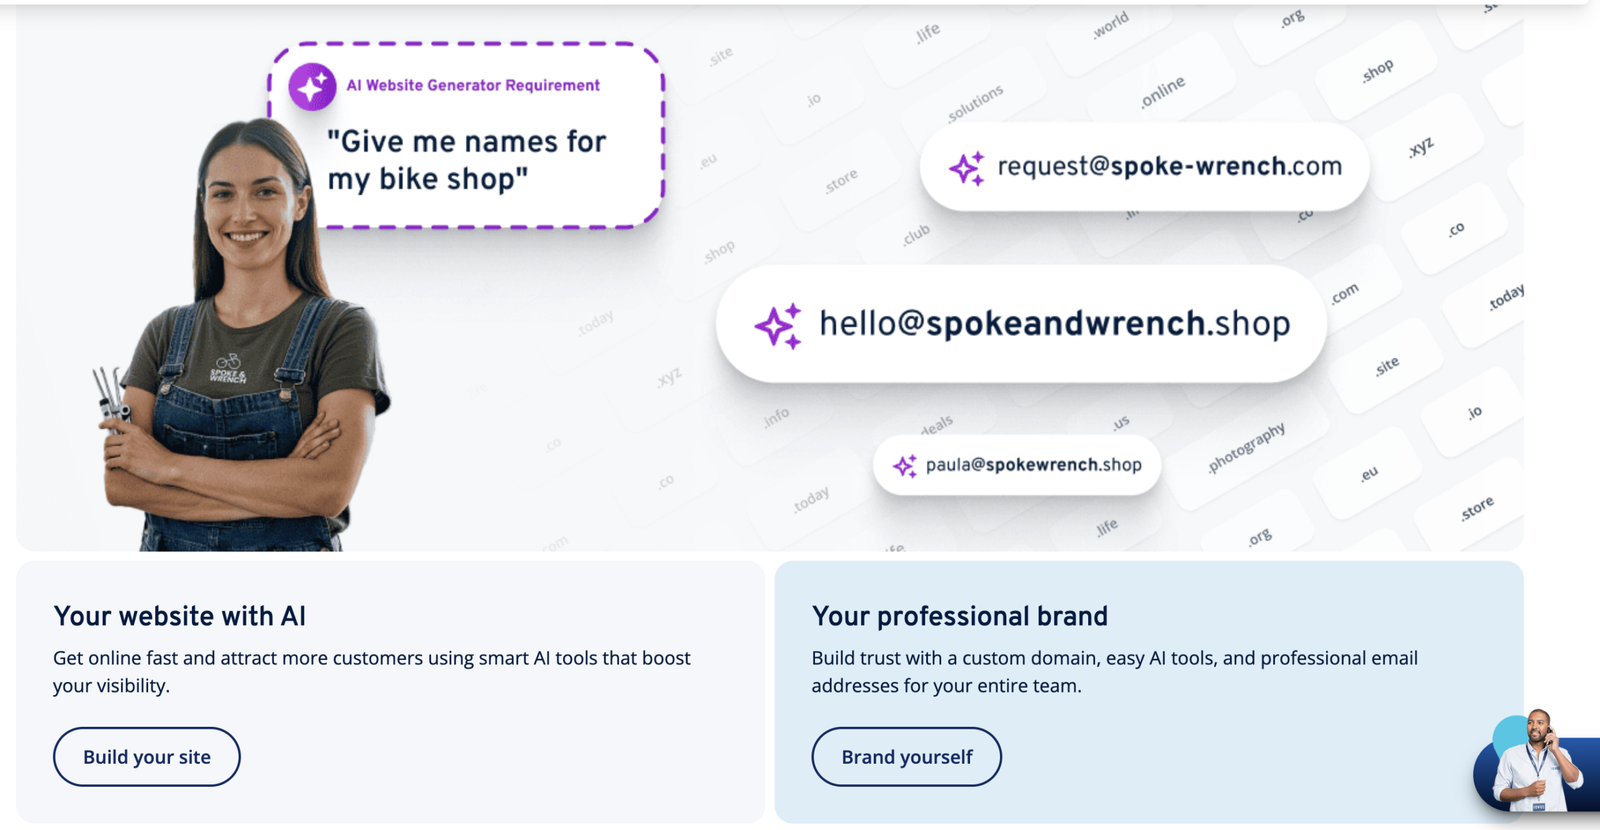This screenshot has width=1600, height=830.
Task: Click sparkle icon beside hello@spokeandwrench.shop
Action: click(778, 326)
